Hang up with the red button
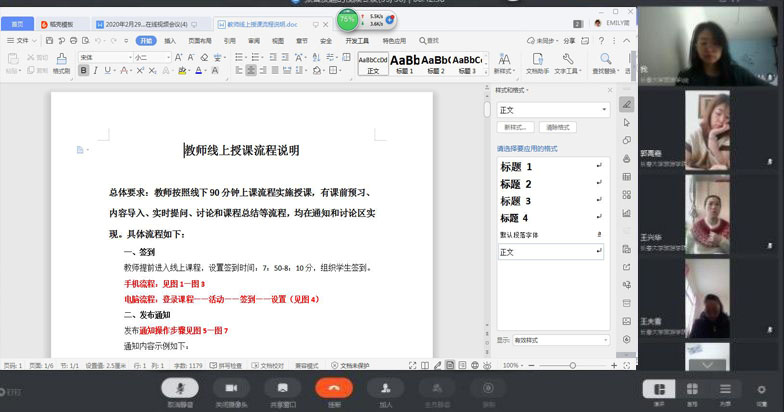This screenshot has height=412, width=784. click(x=334, y=388)
